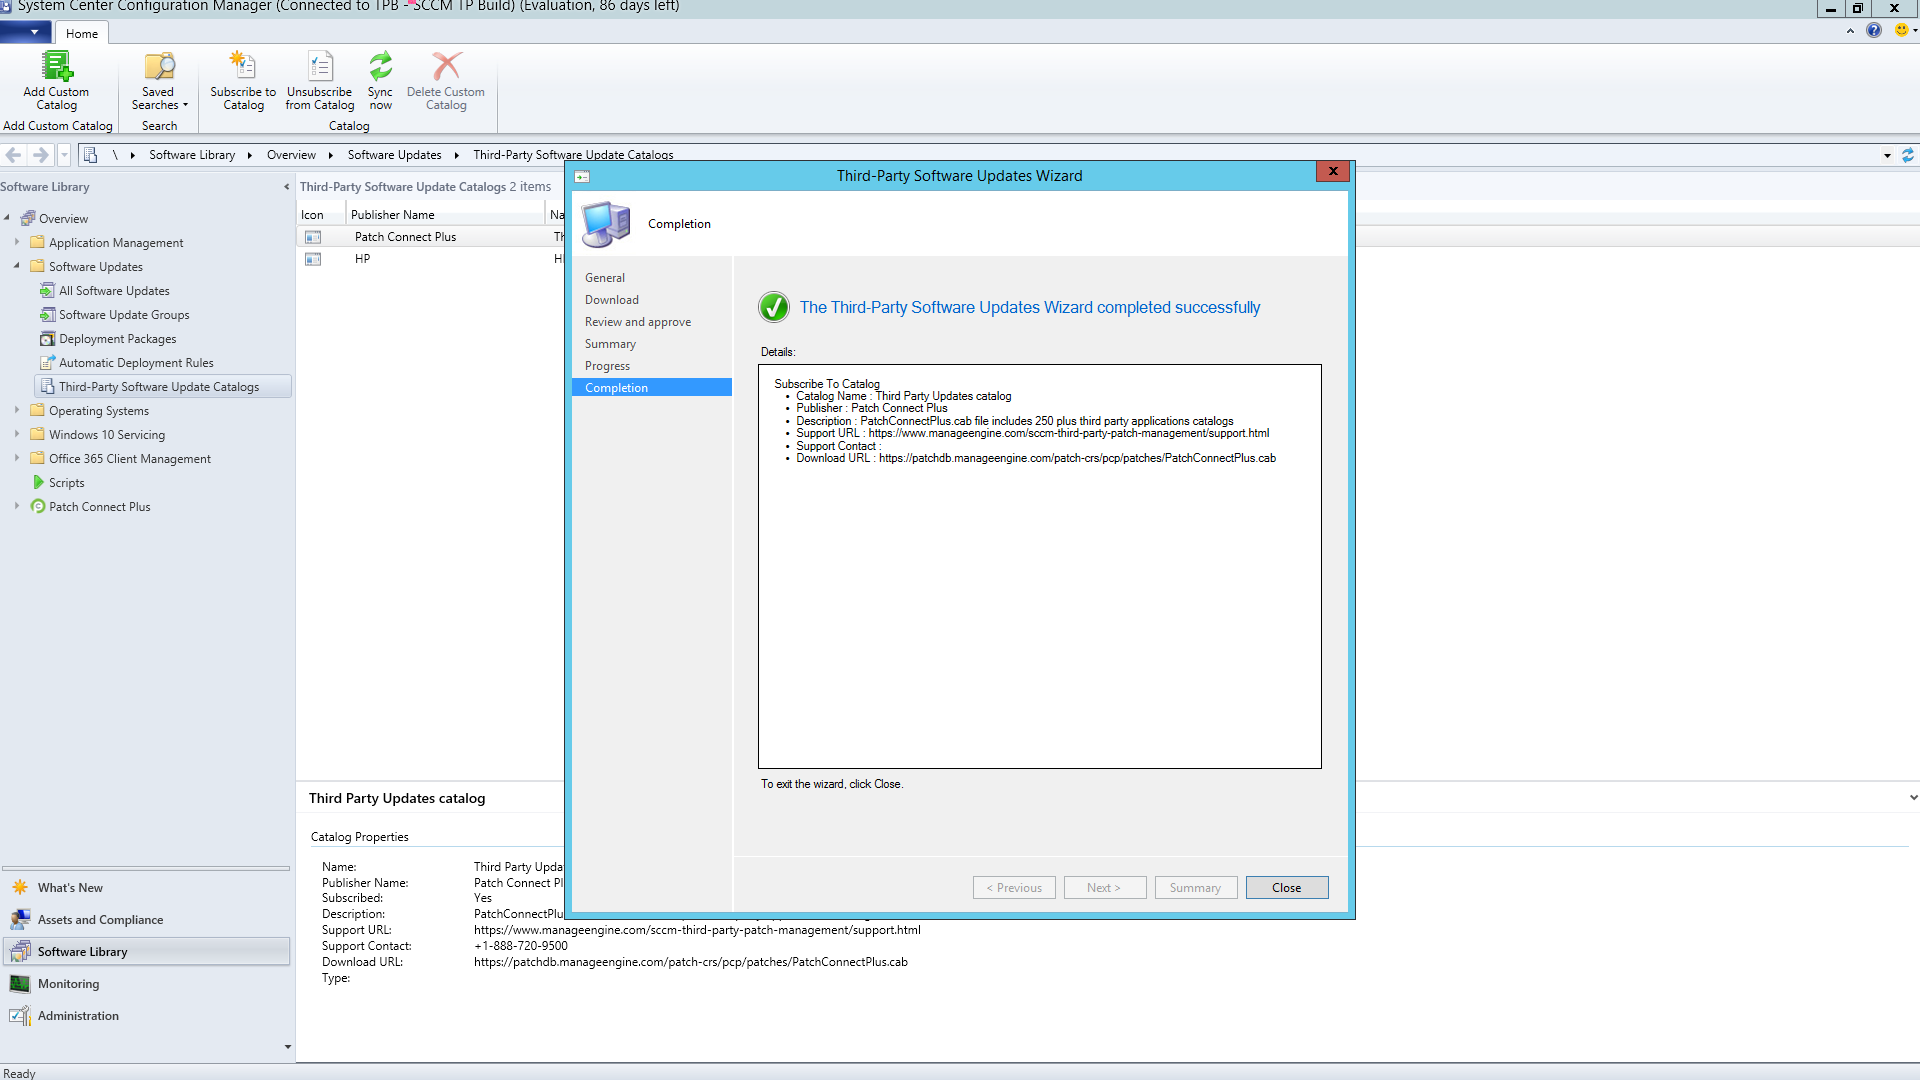1920x1080 pixels.
Task: Select Assets and Compliance workspace
Action: tap(100, 920)
